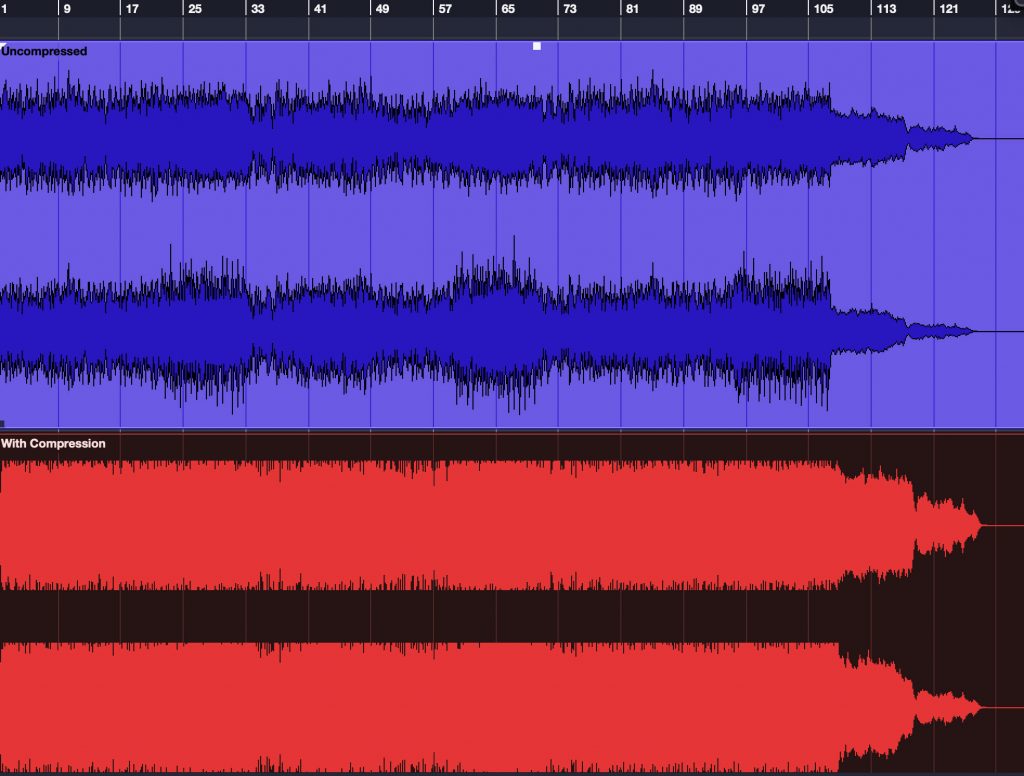The width and height of the screenshot is (1024, 776).
Task: Select the Uncompressed track name label
Action: (x=44, y=50)
